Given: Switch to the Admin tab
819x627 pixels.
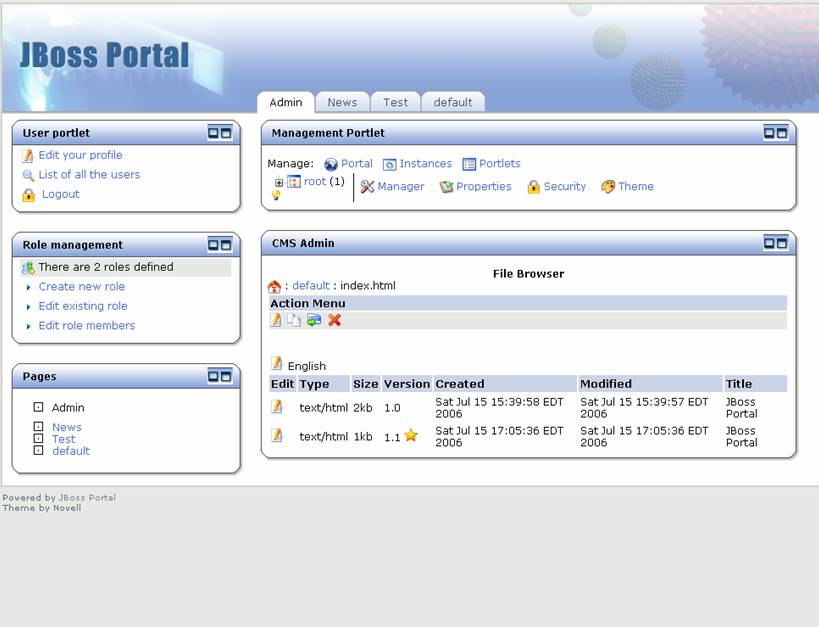Looking at the screenshot, I should pyautogui.click(x=286, y=102).
